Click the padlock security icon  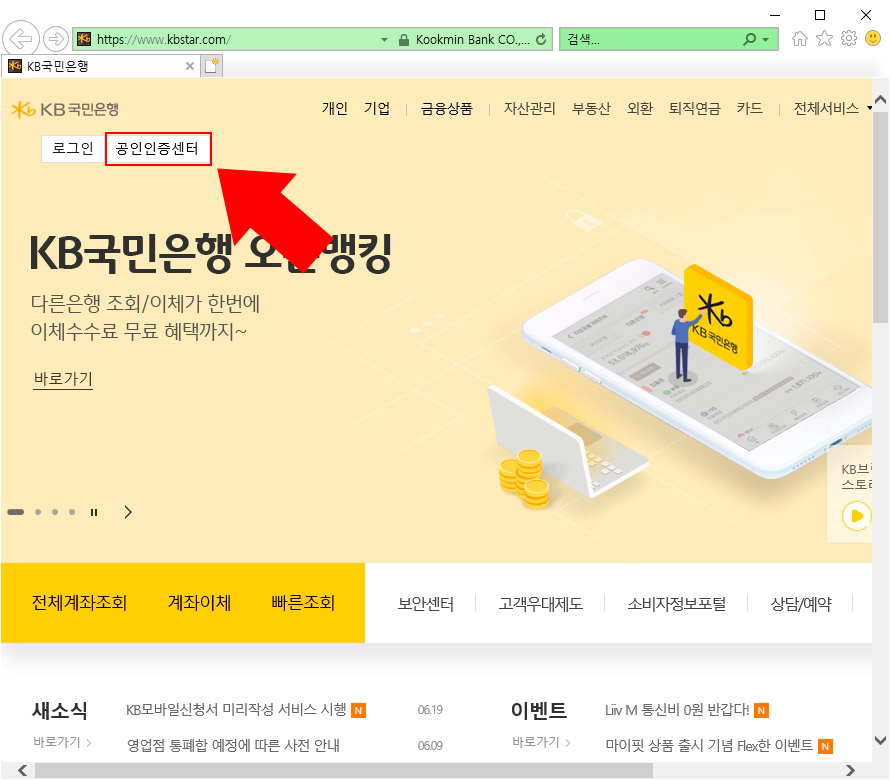[404, 40]
